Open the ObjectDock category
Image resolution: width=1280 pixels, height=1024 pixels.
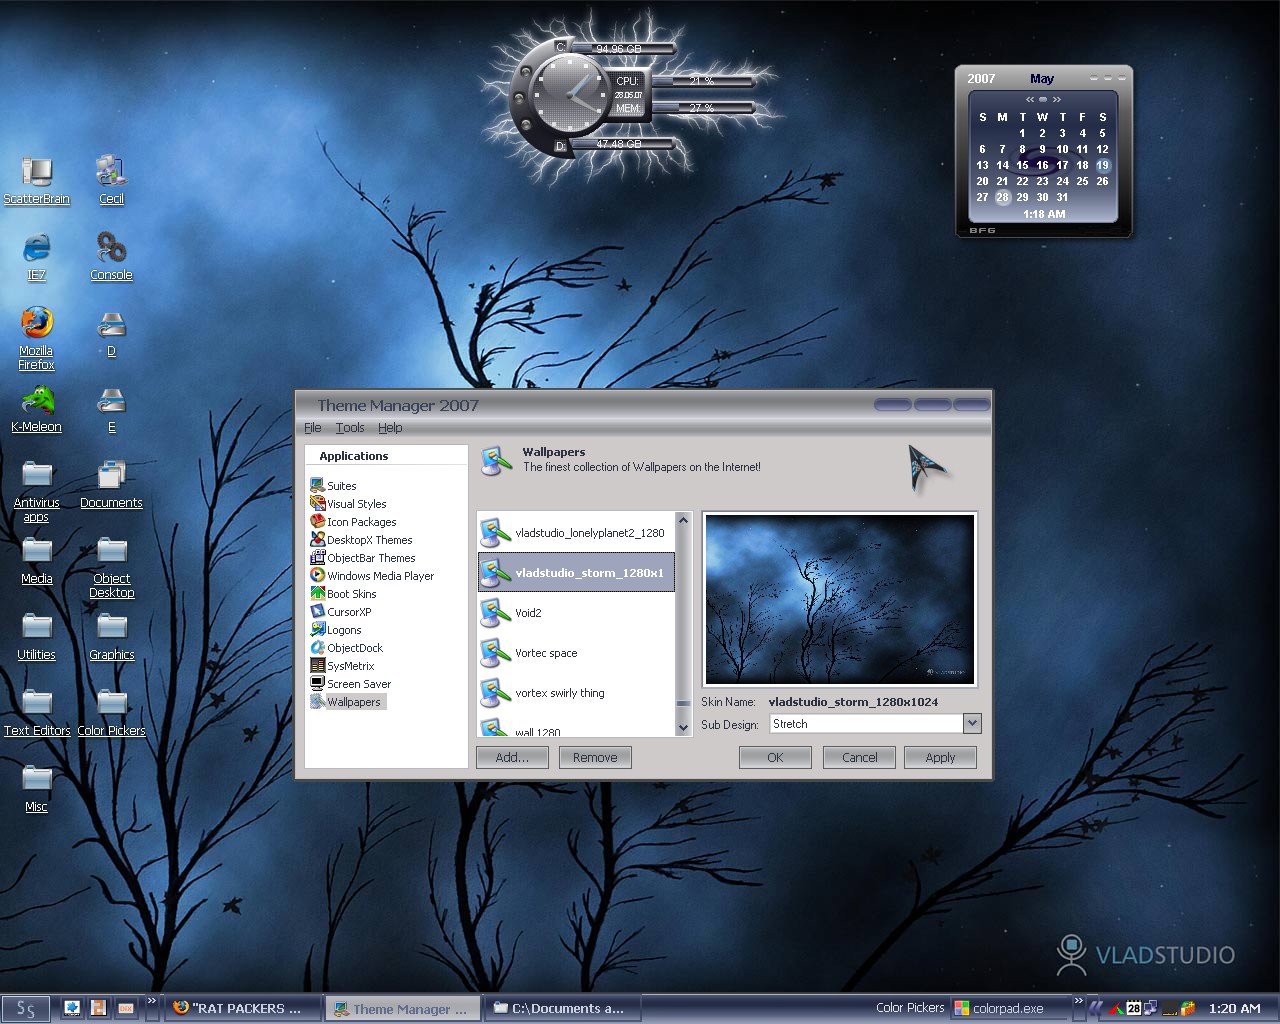(346, 648)
